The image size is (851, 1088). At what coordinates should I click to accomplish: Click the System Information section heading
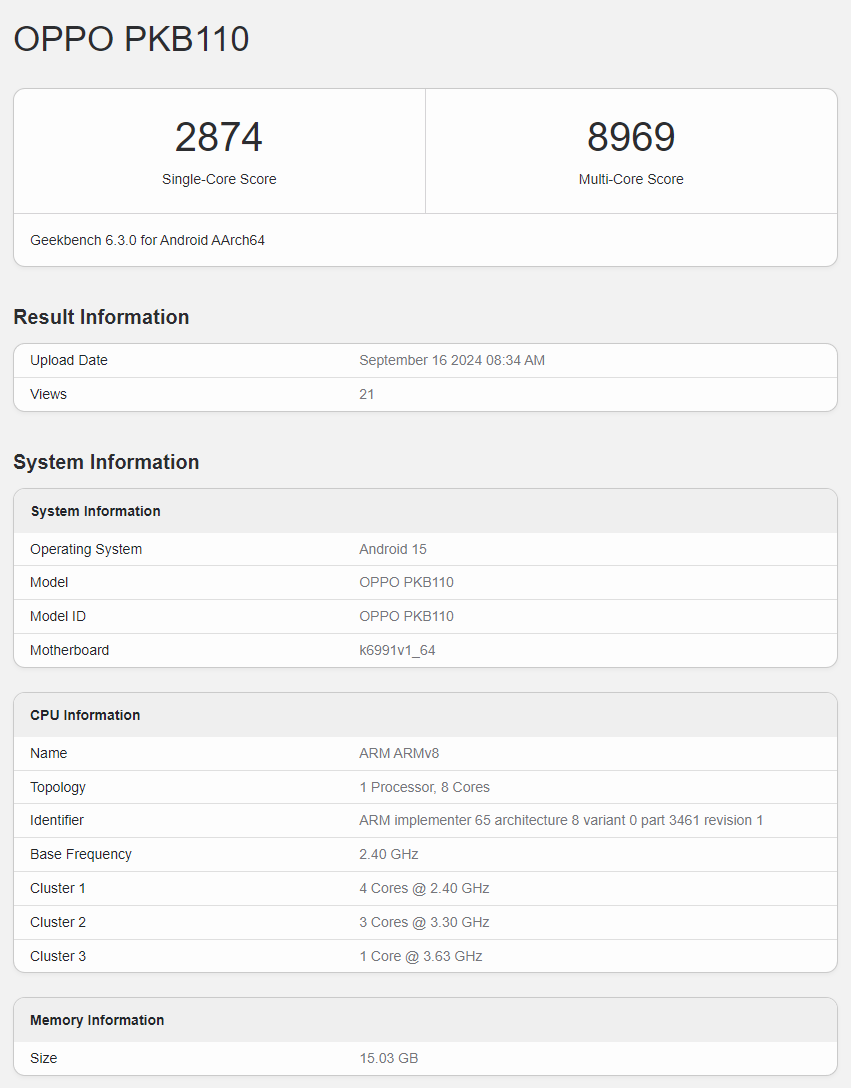pos(106,462)
